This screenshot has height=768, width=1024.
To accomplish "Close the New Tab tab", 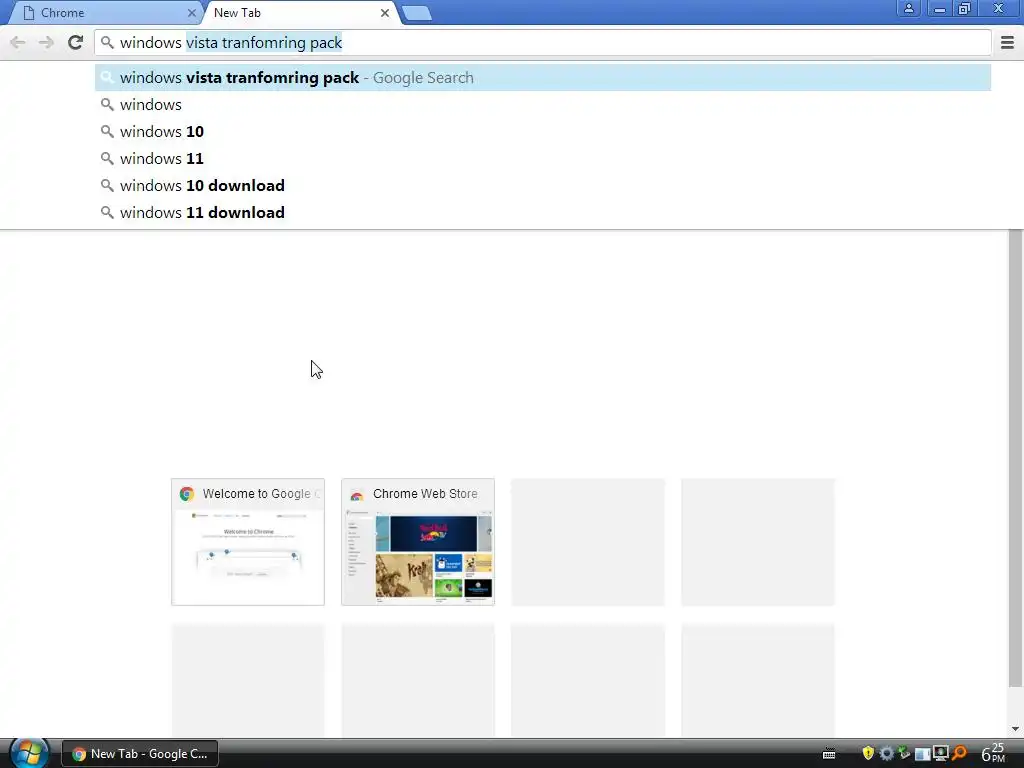I will pos(385,13).
